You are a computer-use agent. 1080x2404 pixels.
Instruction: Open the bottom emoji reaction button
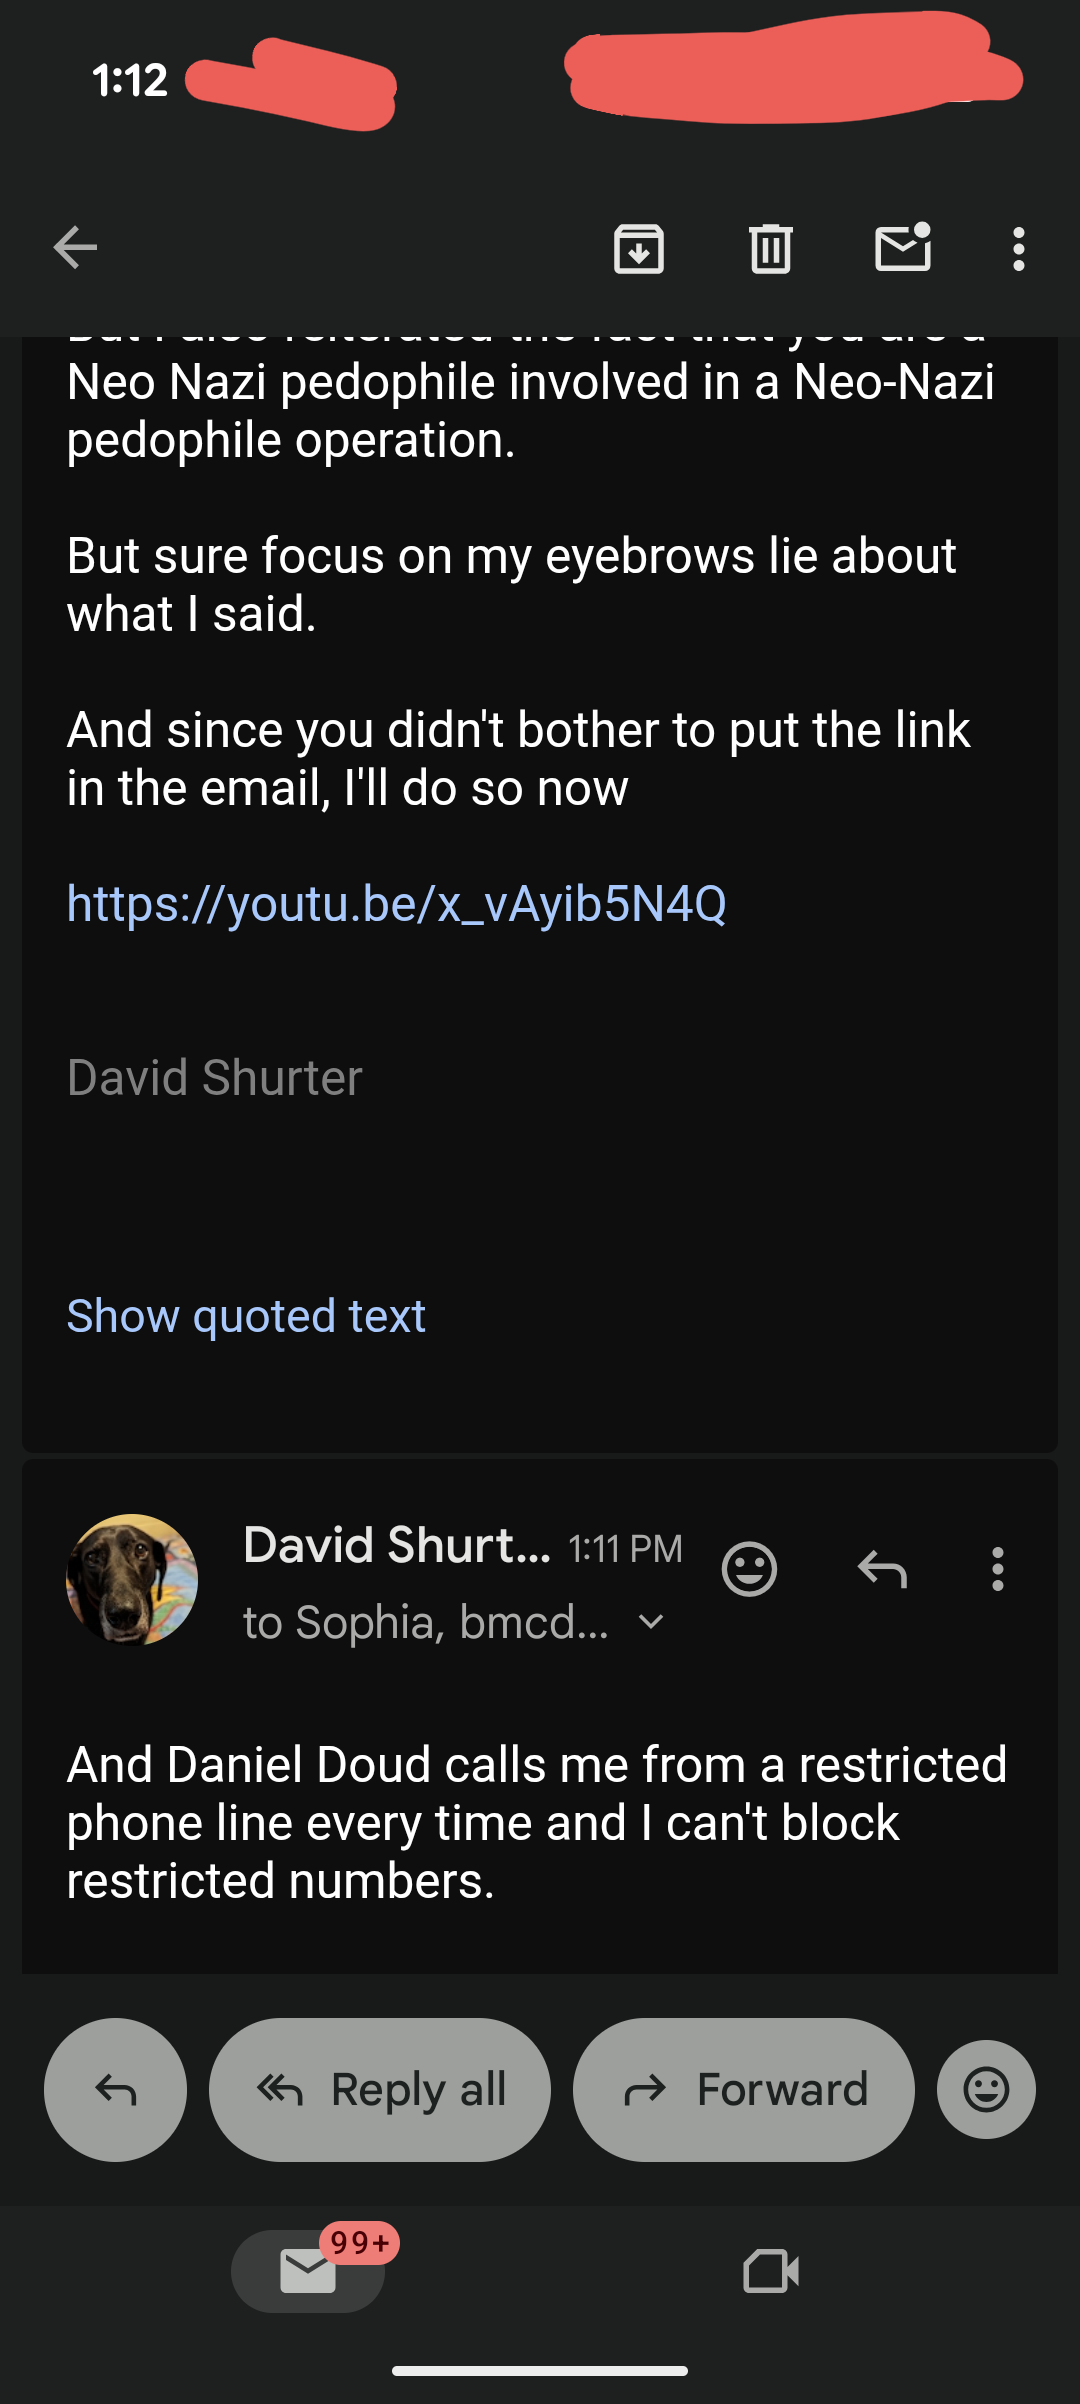[987, 2090]
